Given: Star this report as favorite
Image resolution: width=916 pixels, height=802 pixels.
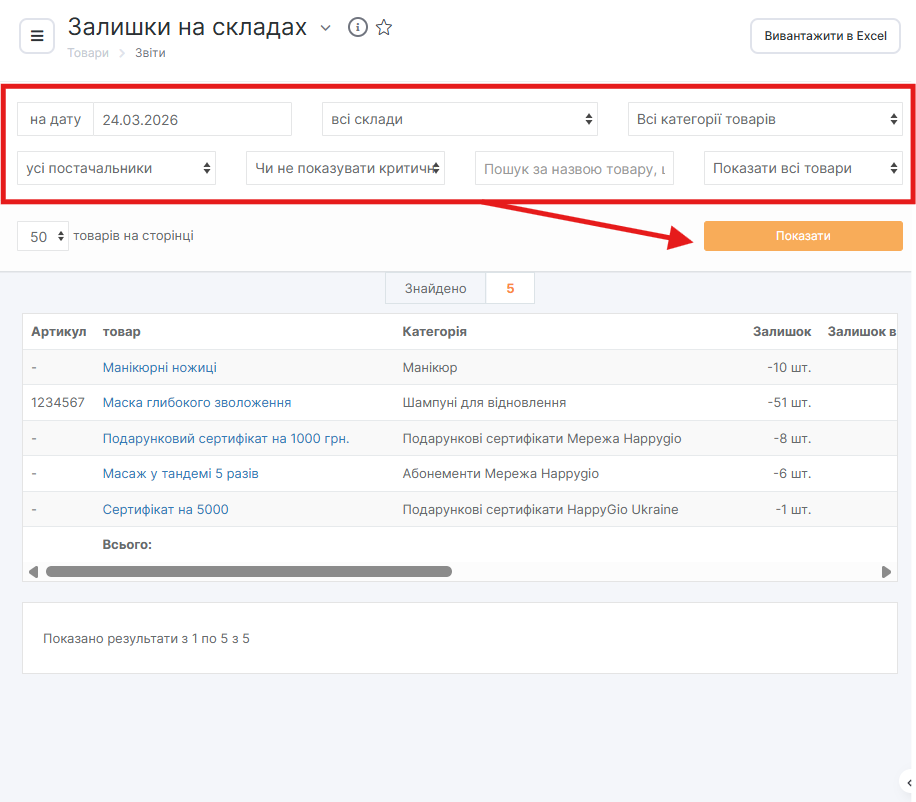Looking at the screenshot, I should coord(384,28).
